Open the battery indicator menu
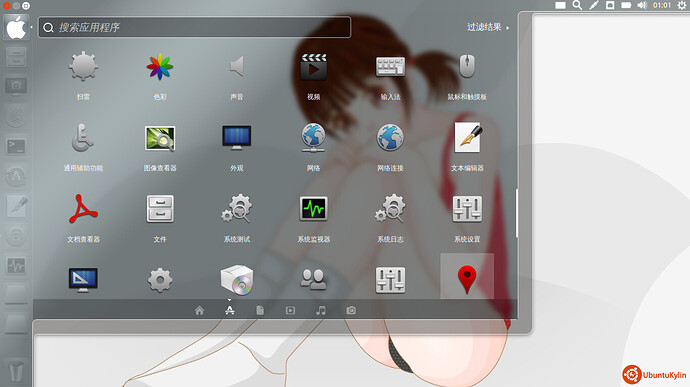690x387 pixels. (x=626, y=5)
